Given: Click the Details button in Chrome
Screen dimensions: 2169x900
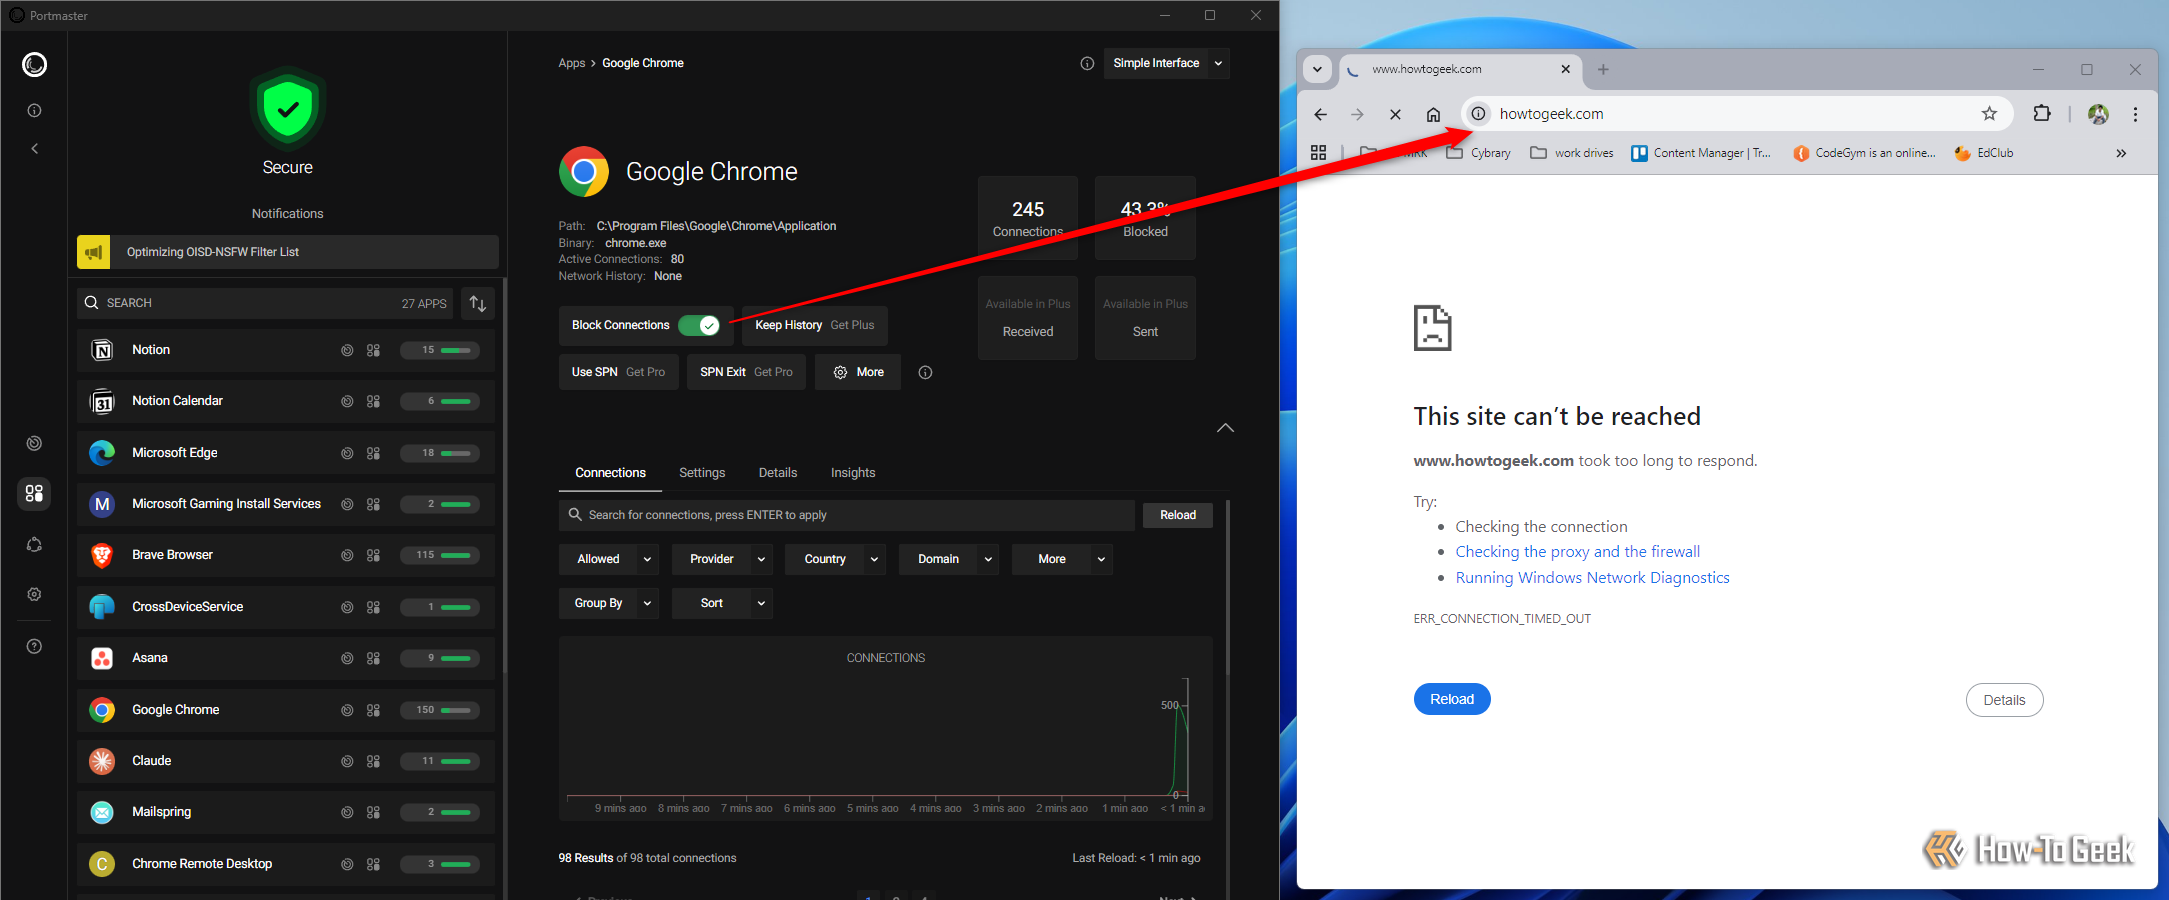Looking at the screenshot, I should click(2004, 700).
